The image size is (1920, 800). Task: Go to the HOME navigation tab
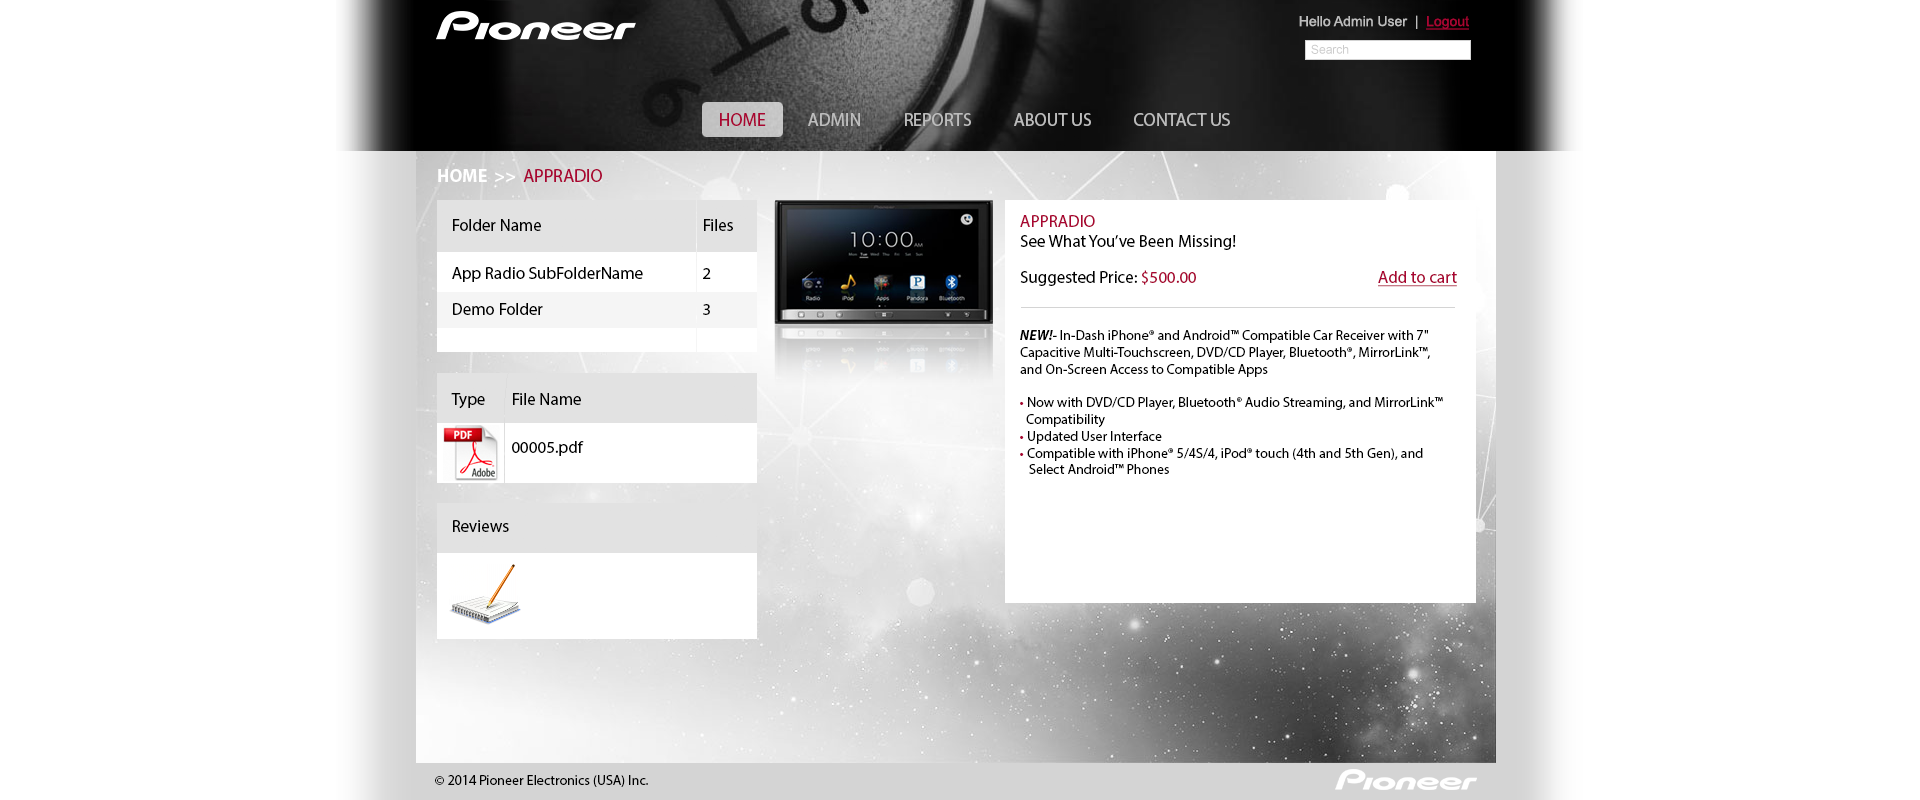click(741, 120)
